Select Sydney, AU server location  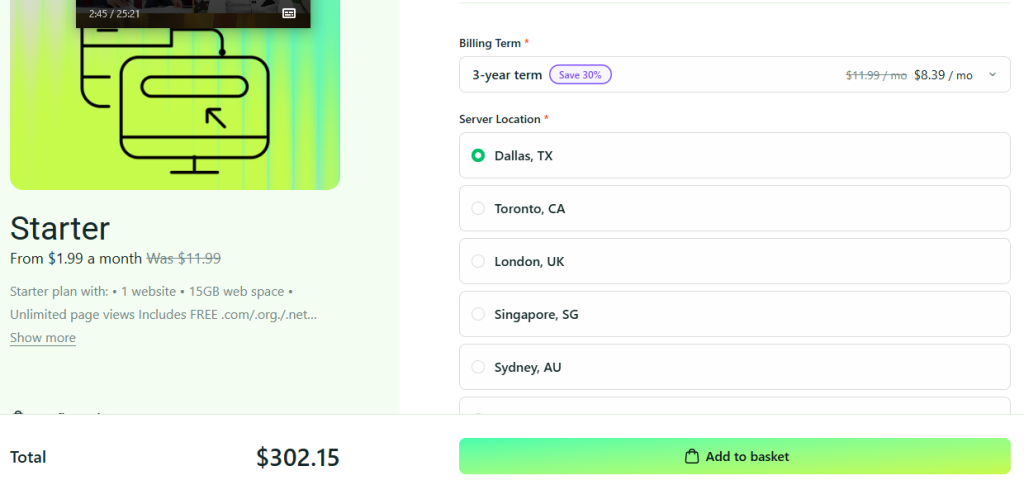click(735, 367)
